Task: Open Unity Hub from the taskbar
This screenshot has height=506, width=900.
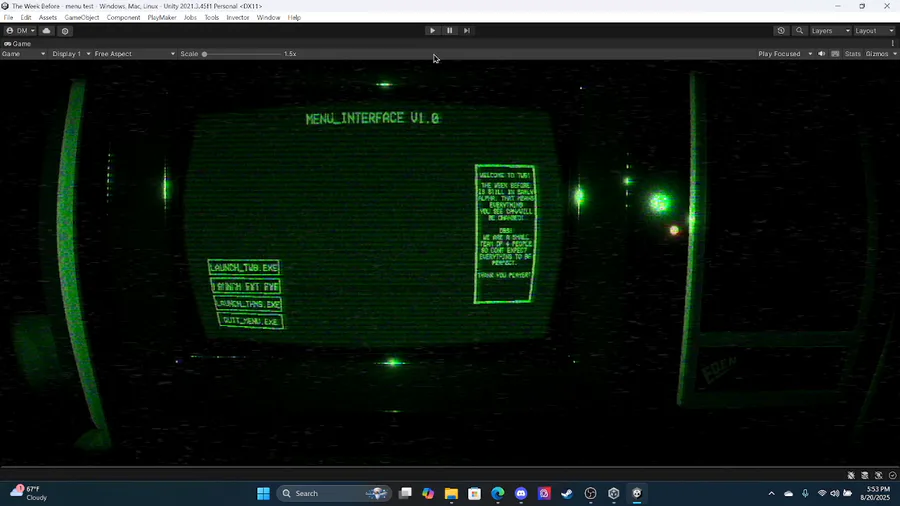Action: (614, 493)
